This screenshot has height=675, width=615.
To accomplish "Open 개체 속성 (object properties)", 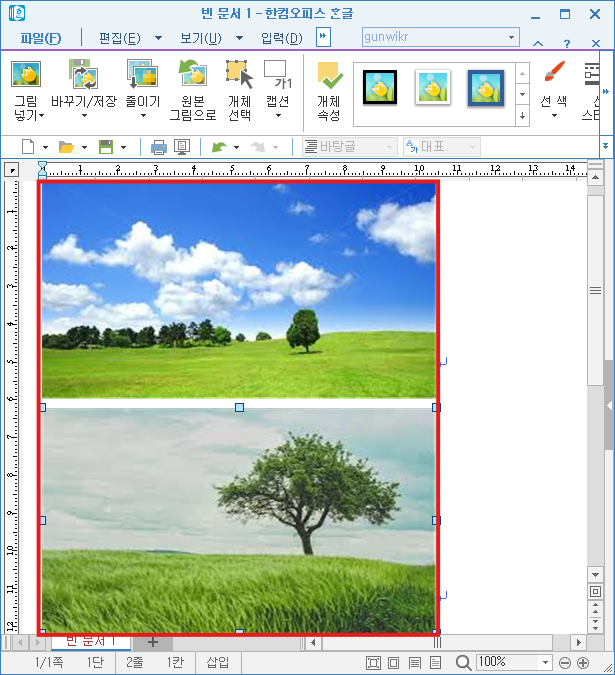I will (x=329, y=76).
